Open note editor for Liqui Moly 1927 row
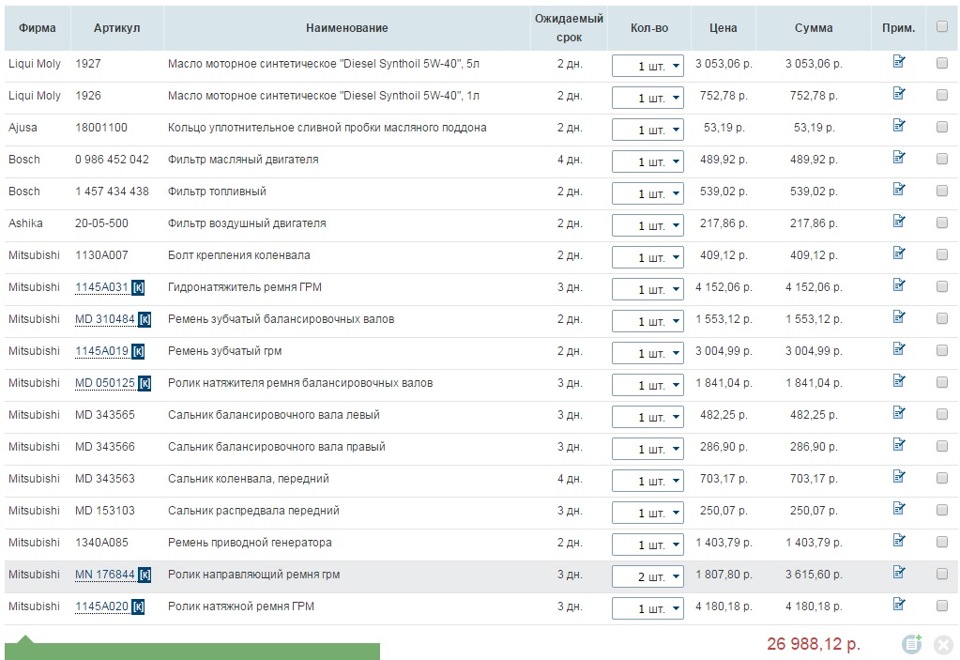The height and width of the screenshot is (660, 960). point(898,62)
